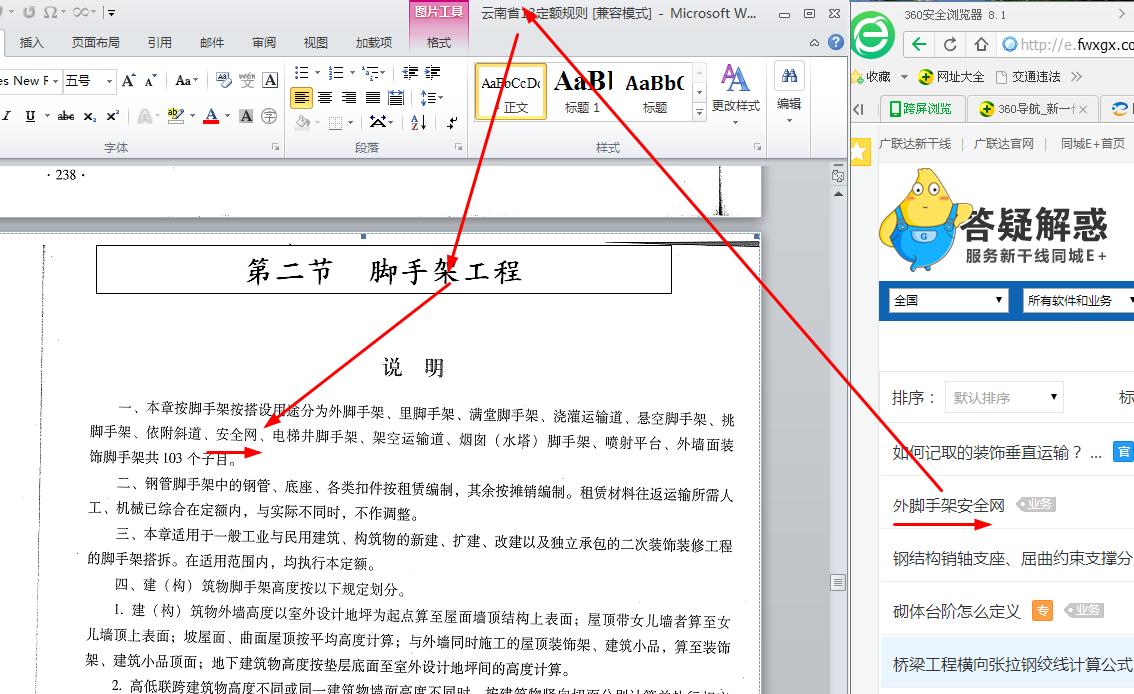Open text effects glowing A icon

click(145, 116)
